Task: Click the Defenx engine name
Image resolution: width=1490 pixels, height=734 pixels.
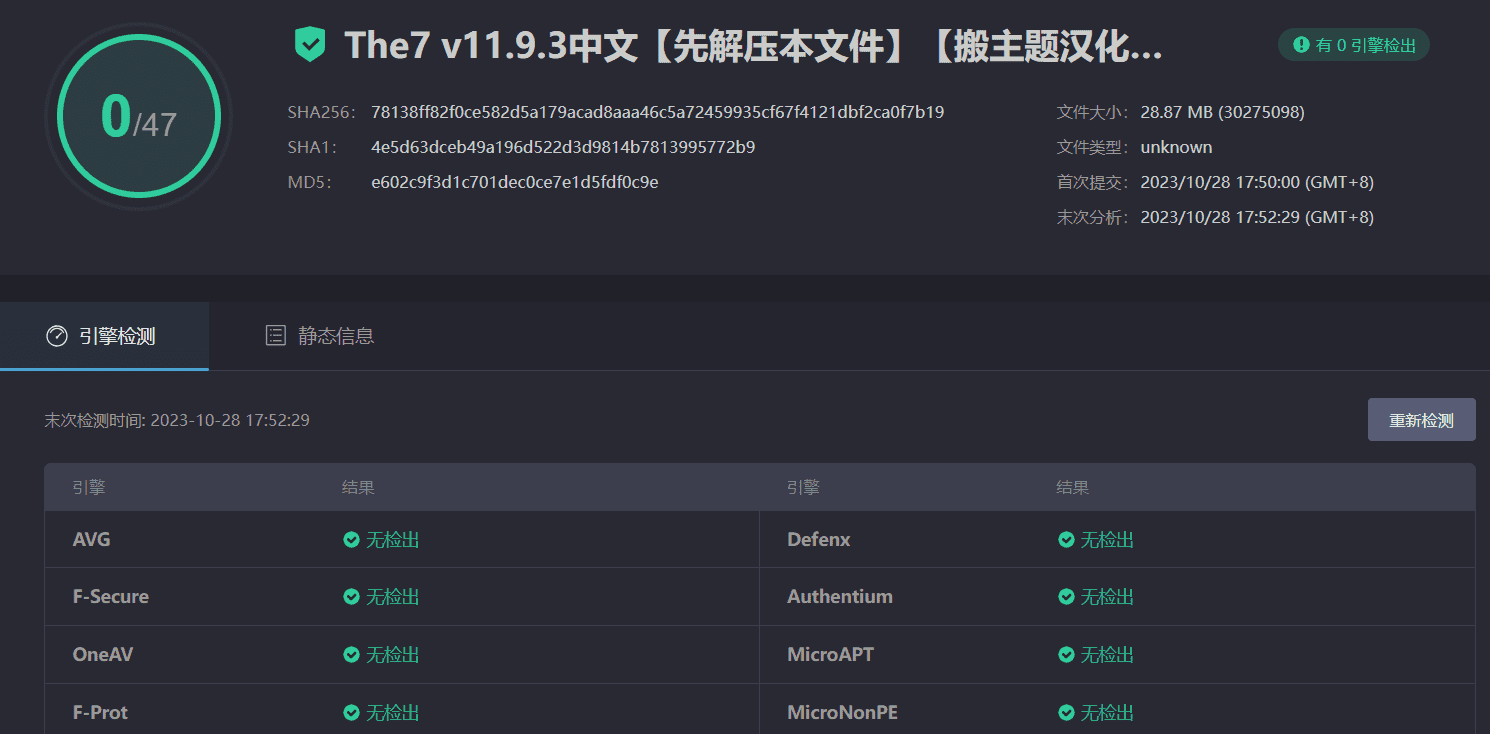Action: 819,540
